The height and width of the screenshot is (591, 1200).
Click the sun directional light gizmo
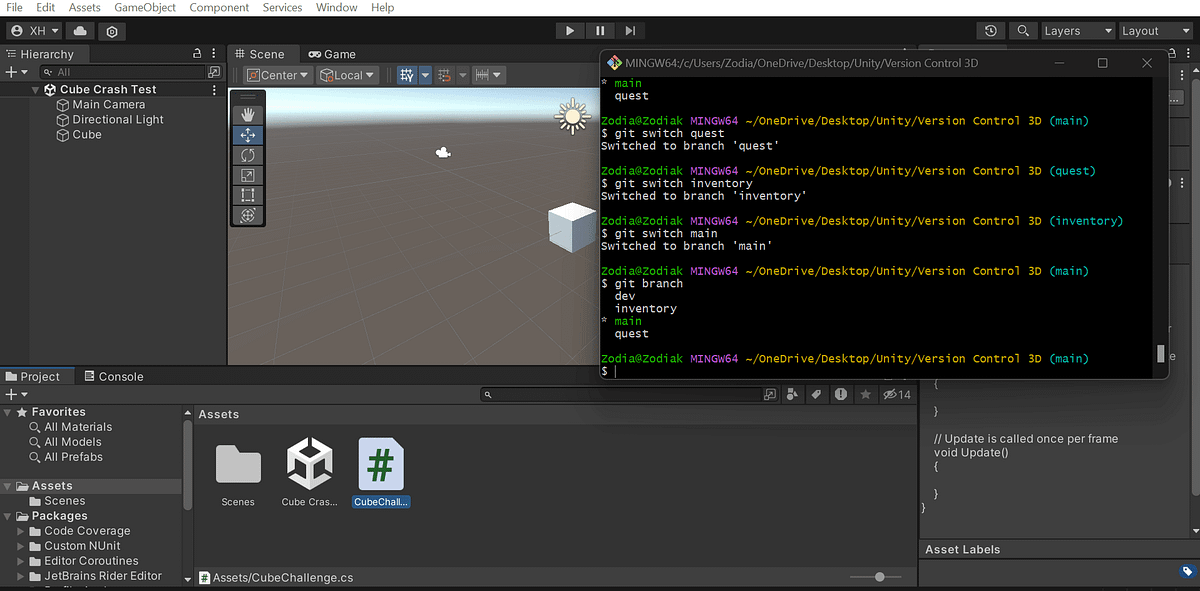[x=572, y=117]
